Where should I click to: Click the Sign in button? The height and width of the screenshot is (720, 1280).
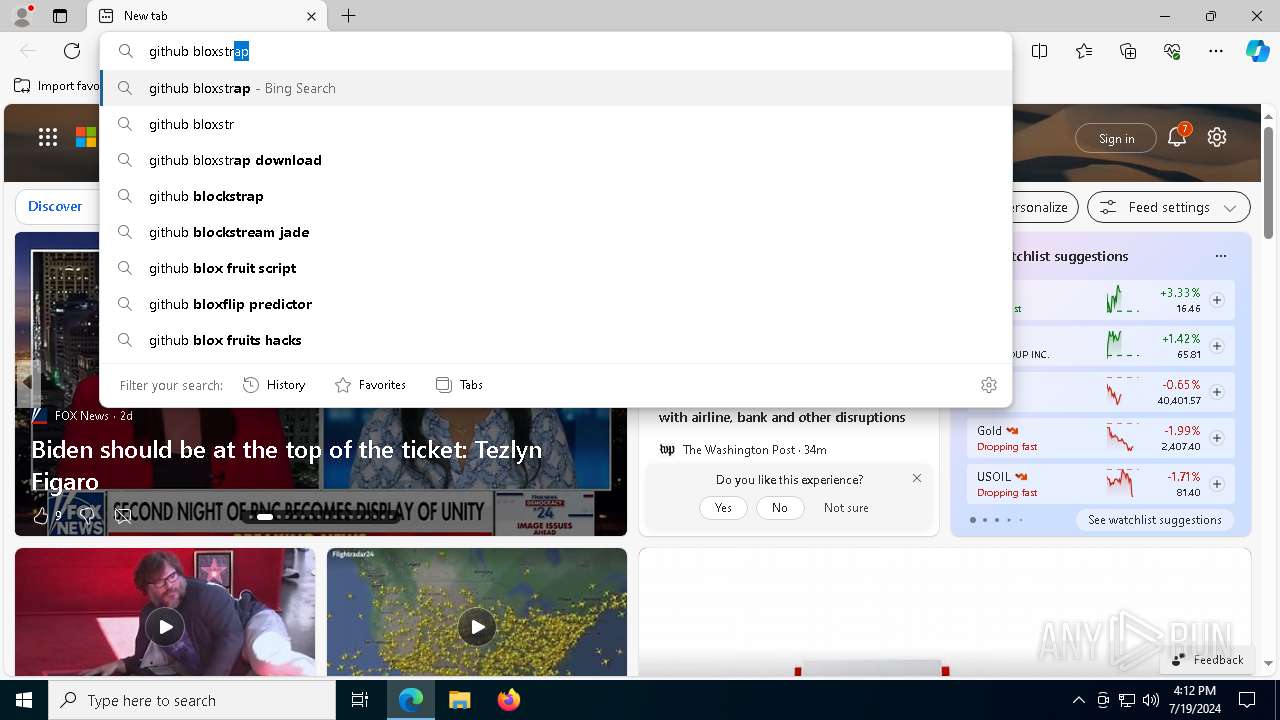1116,139
